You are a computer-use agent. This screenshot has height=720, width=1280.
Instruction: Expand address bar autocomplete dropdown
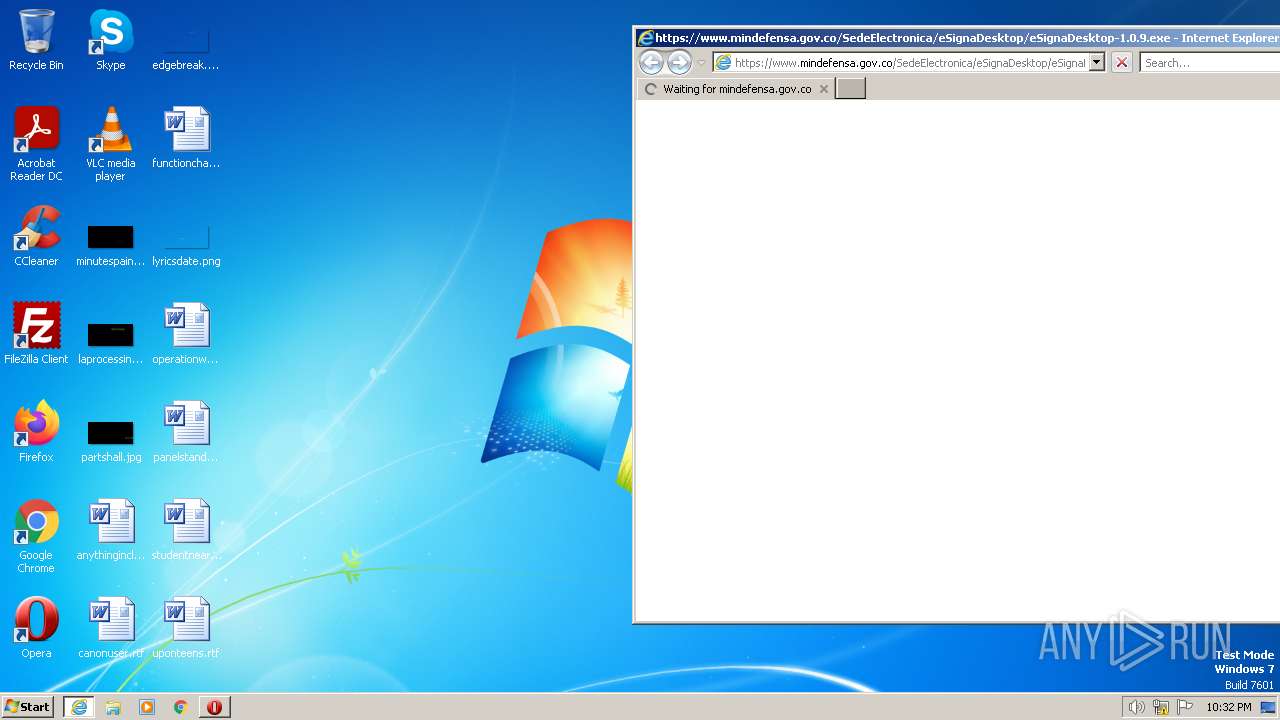tap(1096, 62)
